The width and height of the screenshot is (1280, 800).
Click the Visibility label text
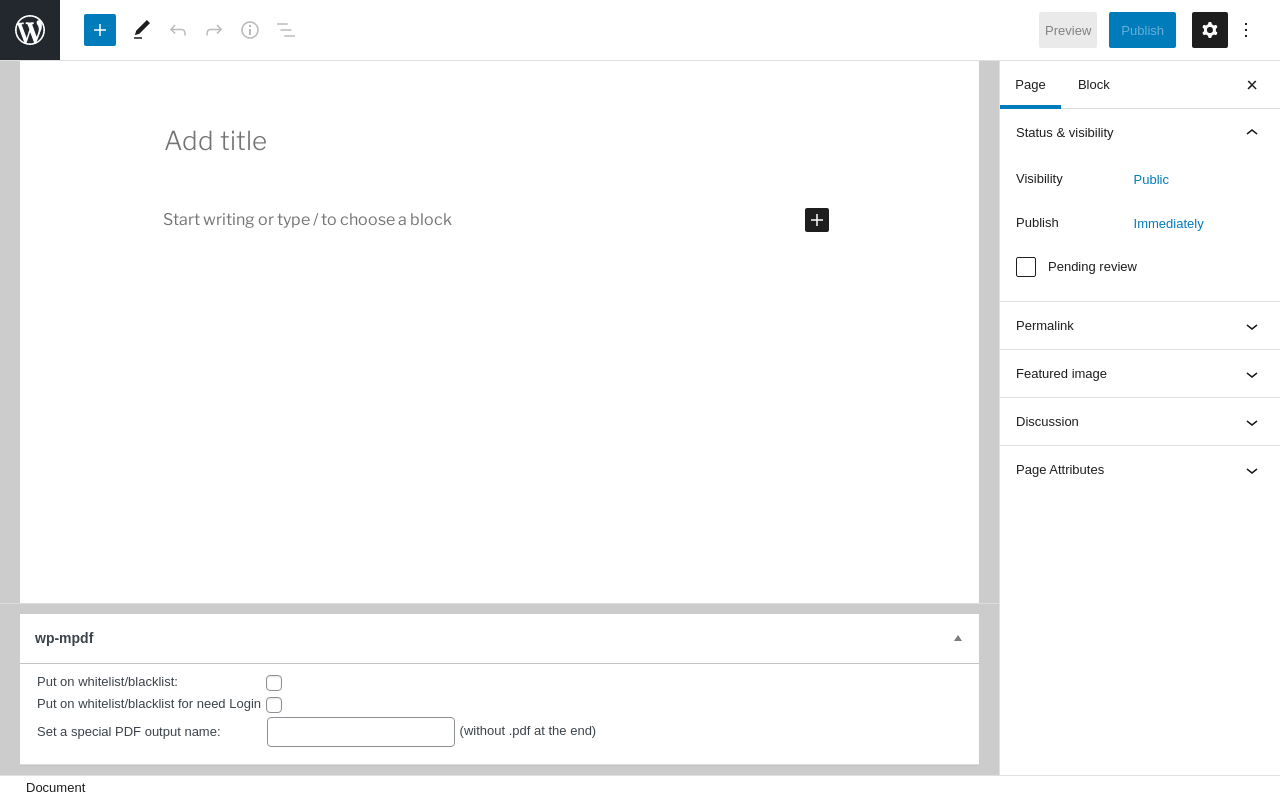1039,179
